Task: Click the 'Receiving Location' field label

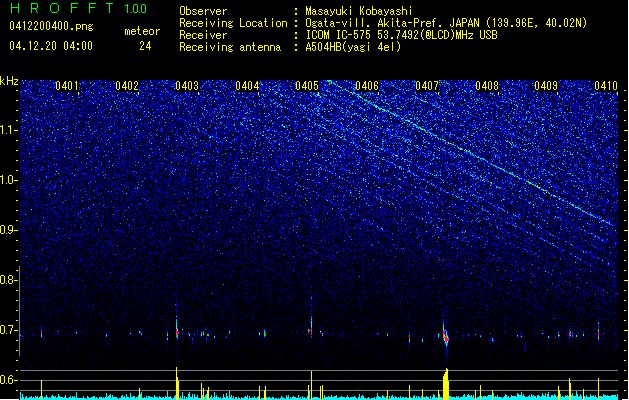Action: click(x=233, y=23)
